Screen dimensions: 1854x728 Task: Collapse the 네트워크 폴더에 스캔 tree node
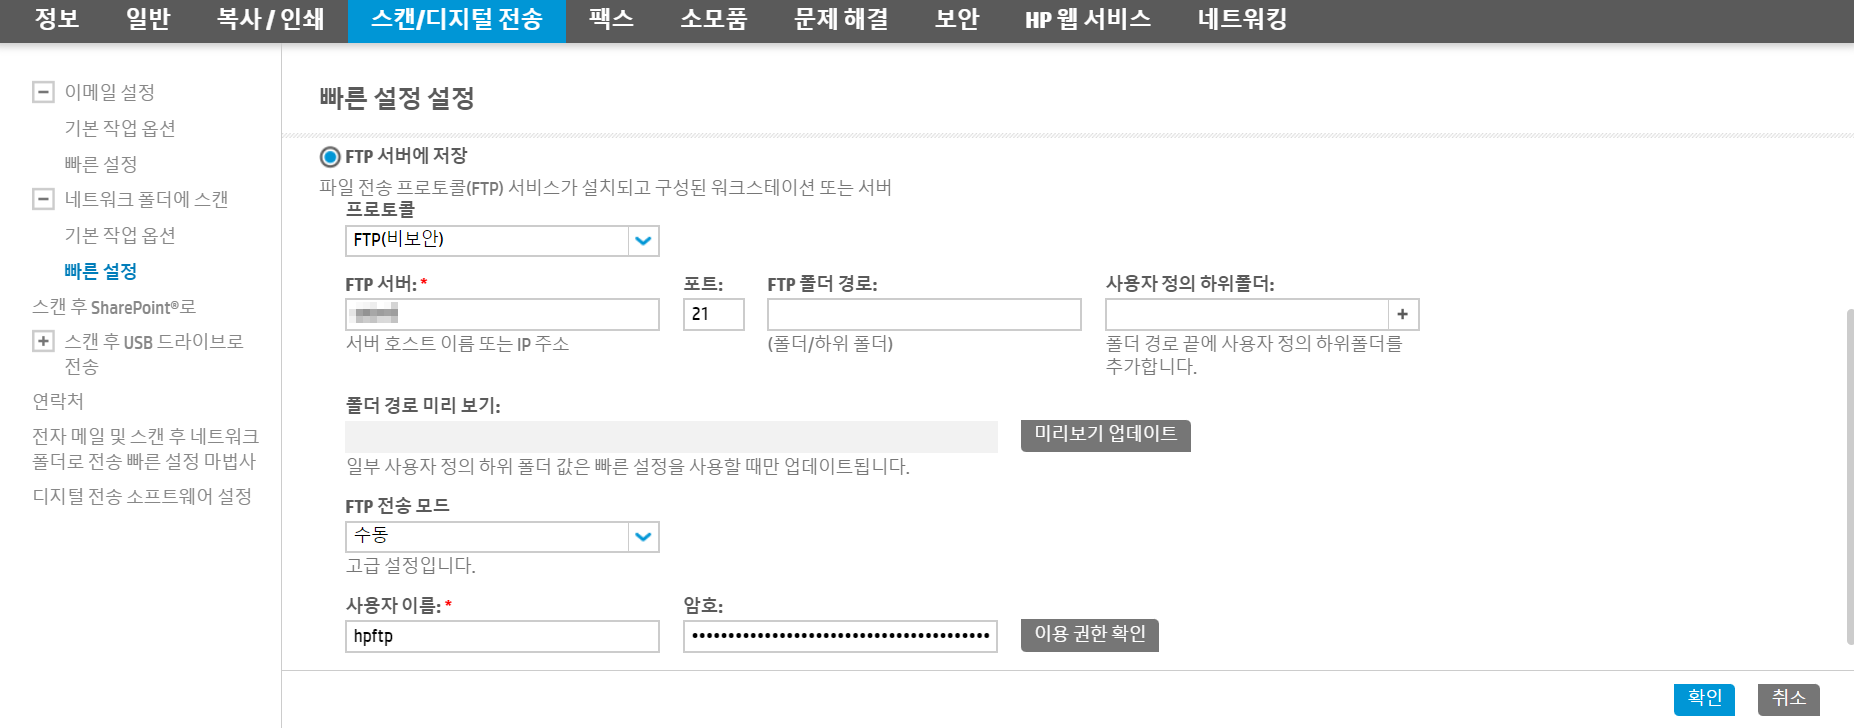(x=43, y=199)
